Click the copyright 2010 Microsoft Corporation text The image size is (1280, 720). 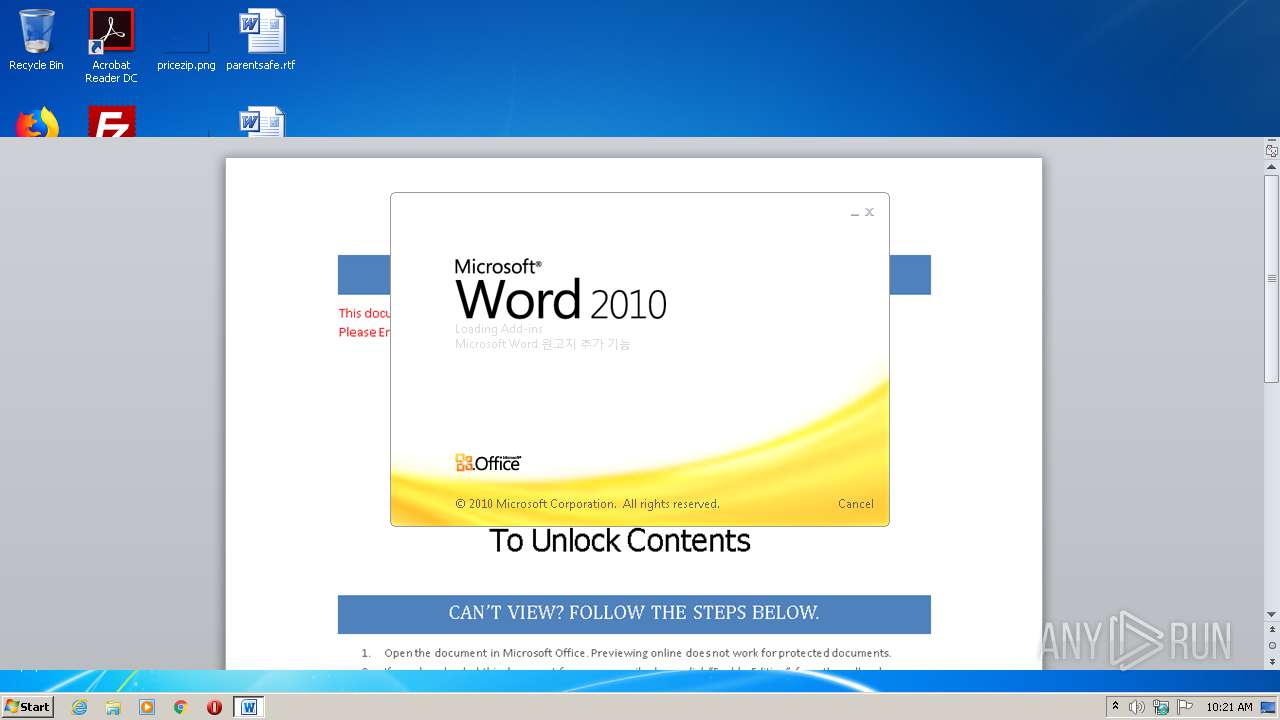(587, 504)
